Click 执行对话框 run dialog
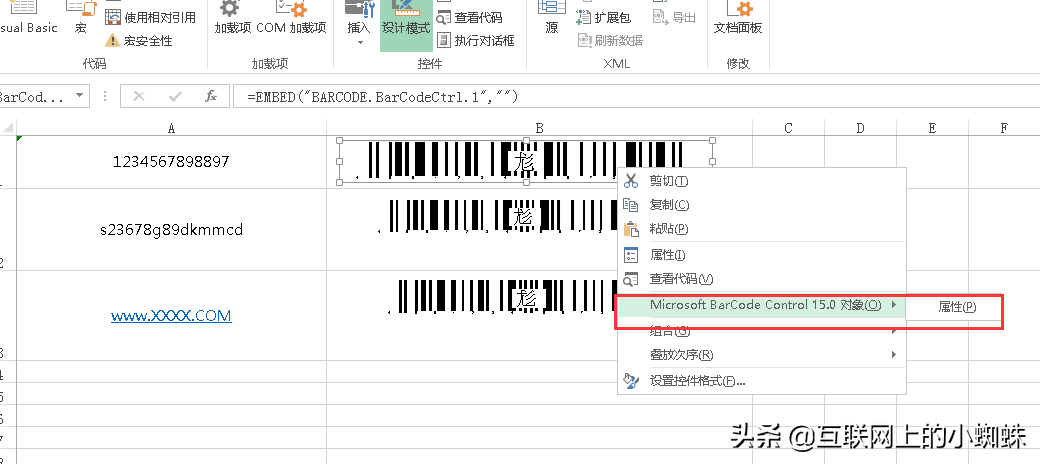 point(476,40)
